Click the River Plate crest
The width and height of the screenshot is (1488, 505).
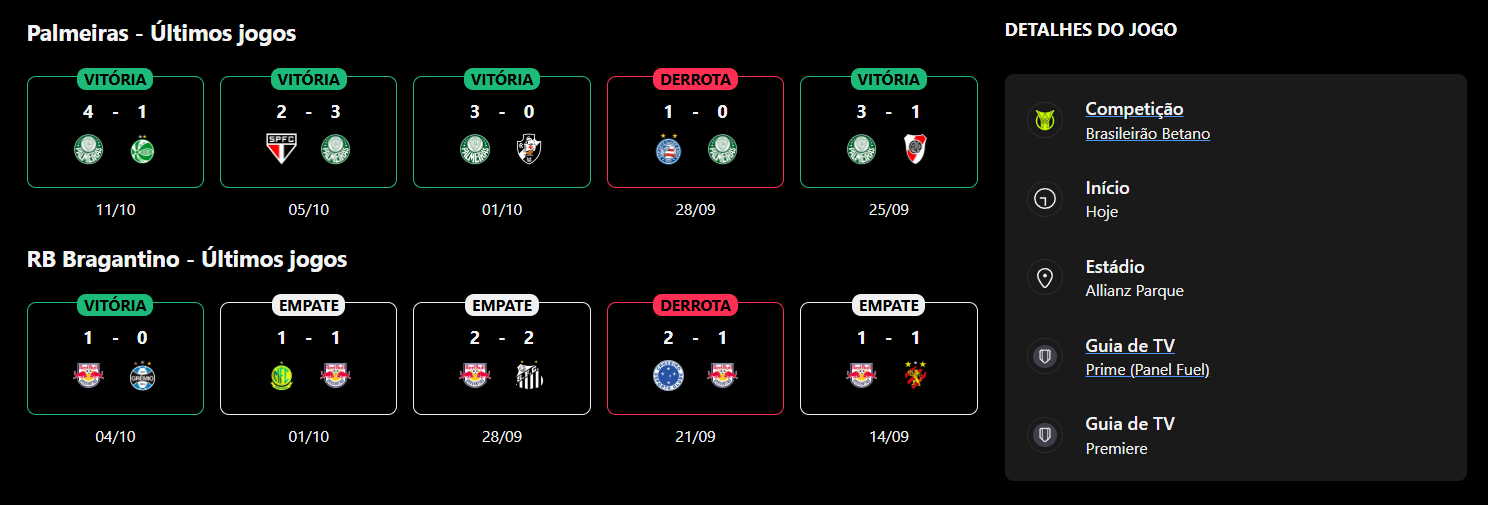pos(914,150)
